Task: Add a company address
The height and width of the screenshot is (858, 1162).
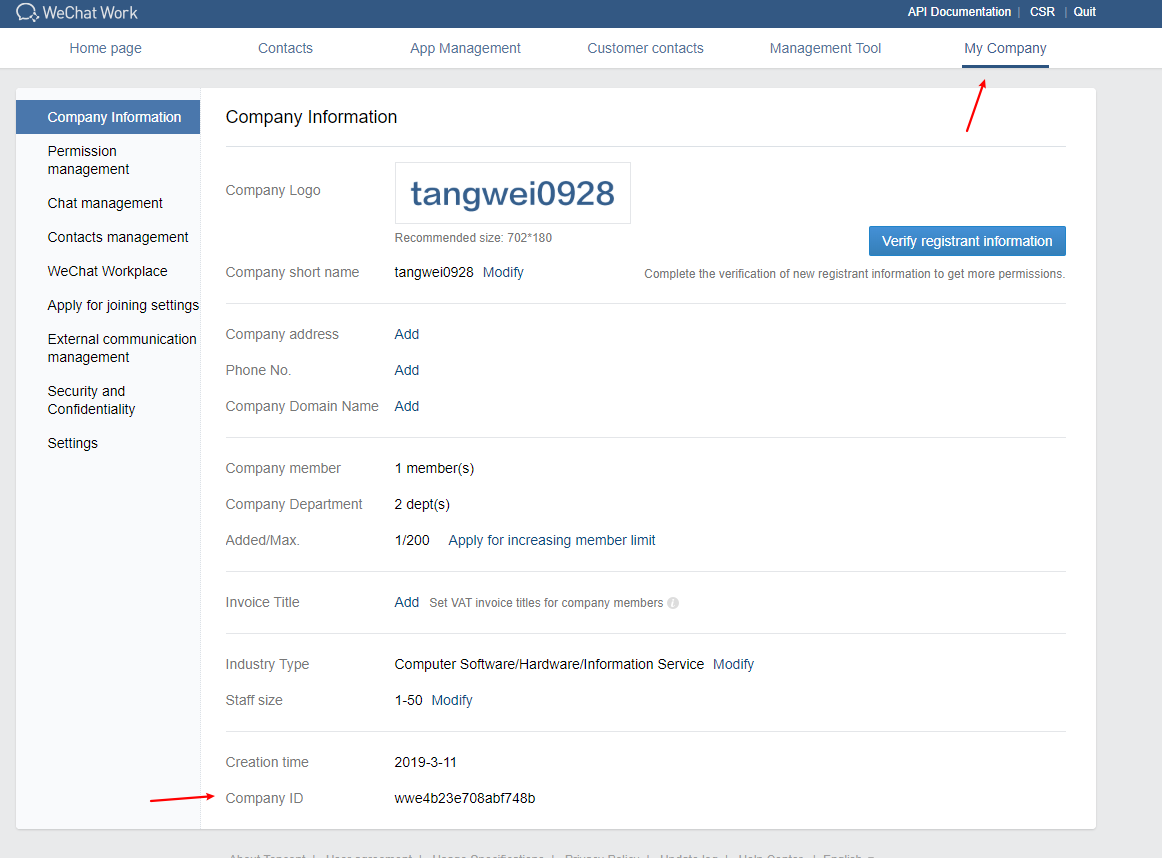Action: [x=407, y=334]
